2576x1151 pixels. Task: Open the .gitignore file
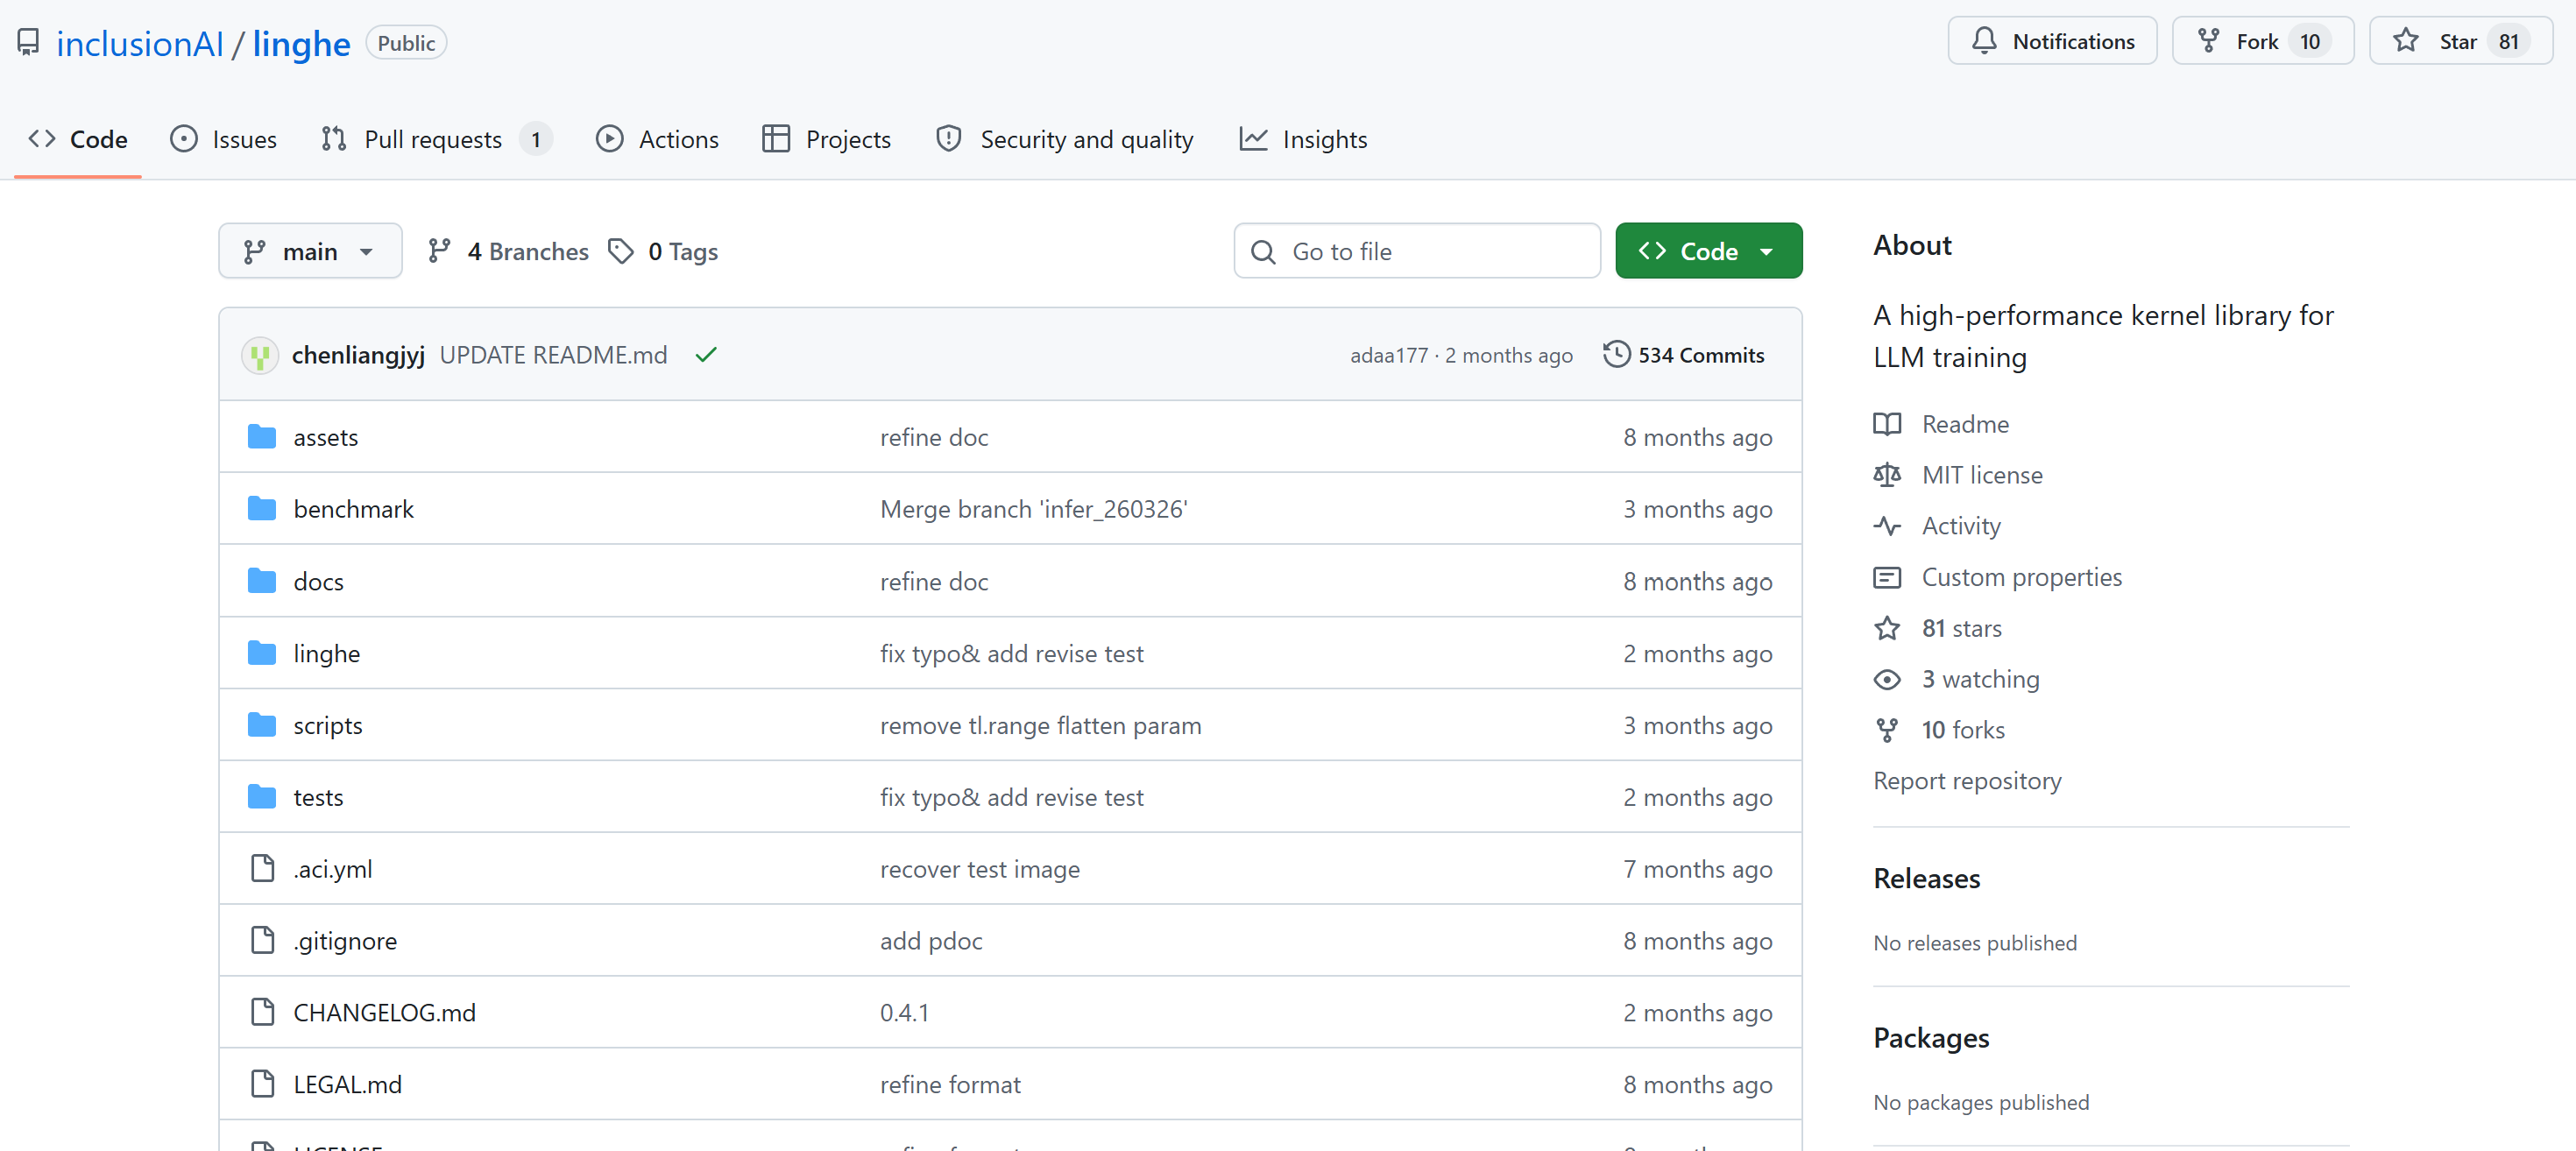tap(345, 941)
